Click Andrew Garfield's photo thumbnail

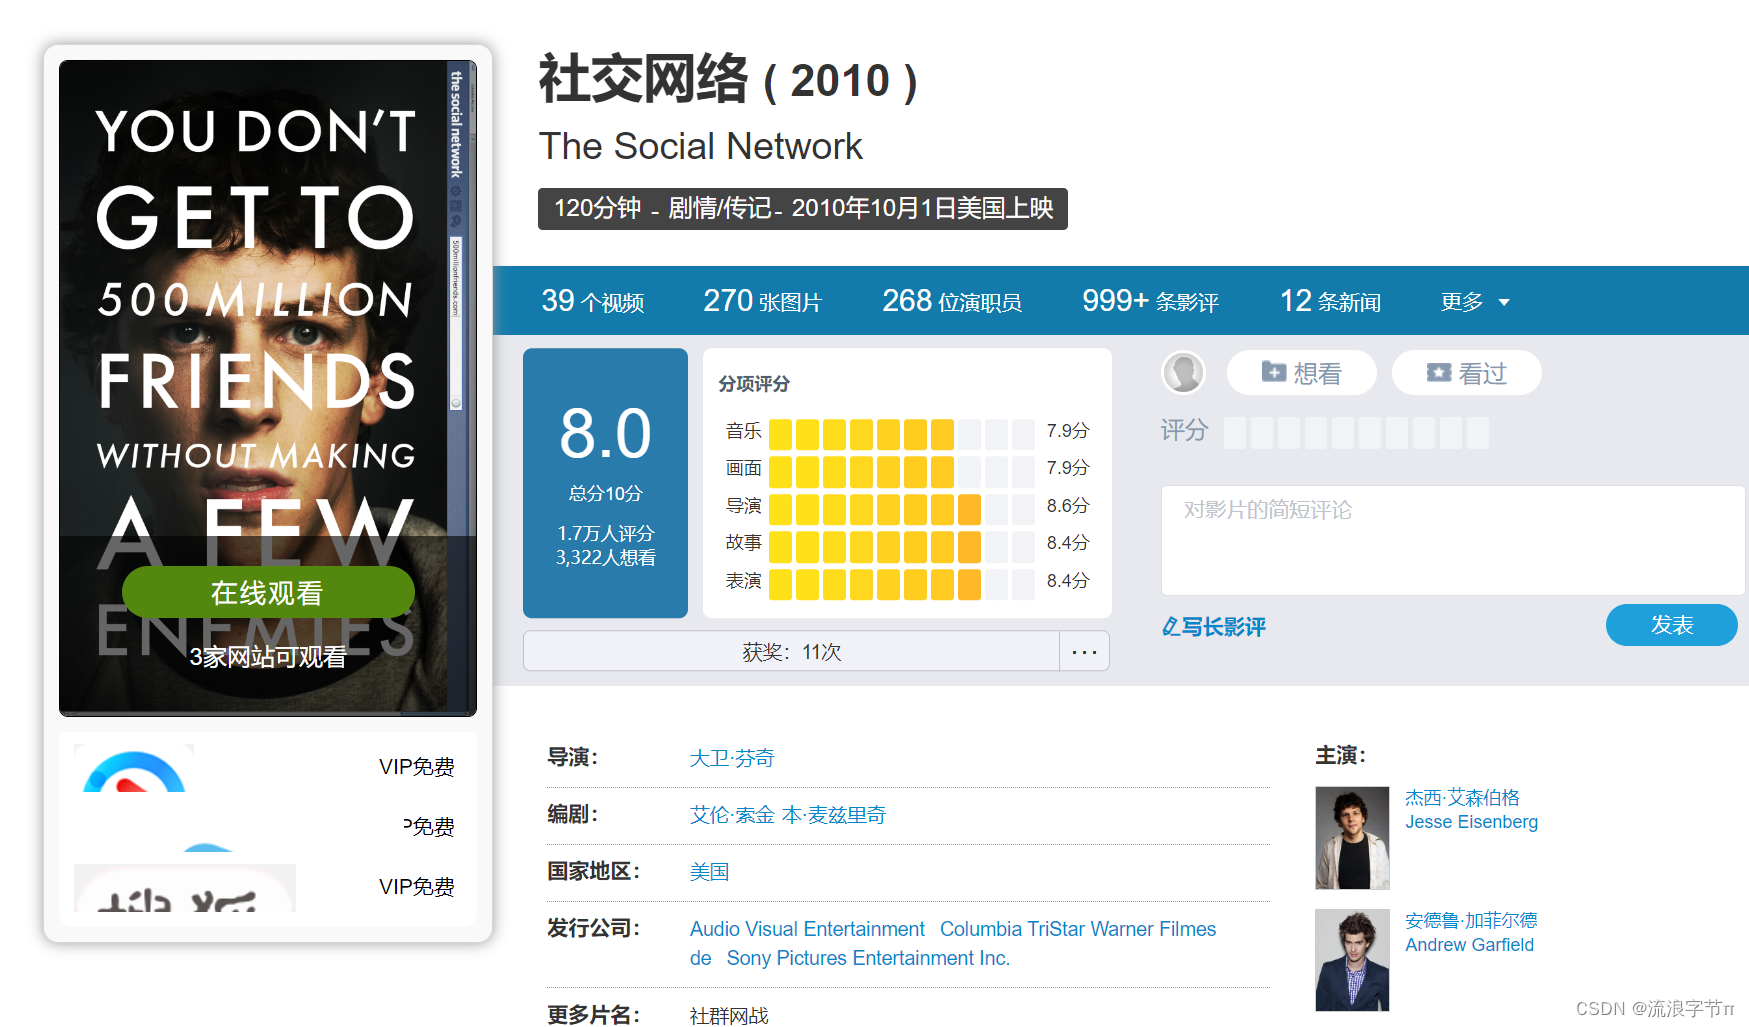pyautogui.click(x=1352, y=960)
